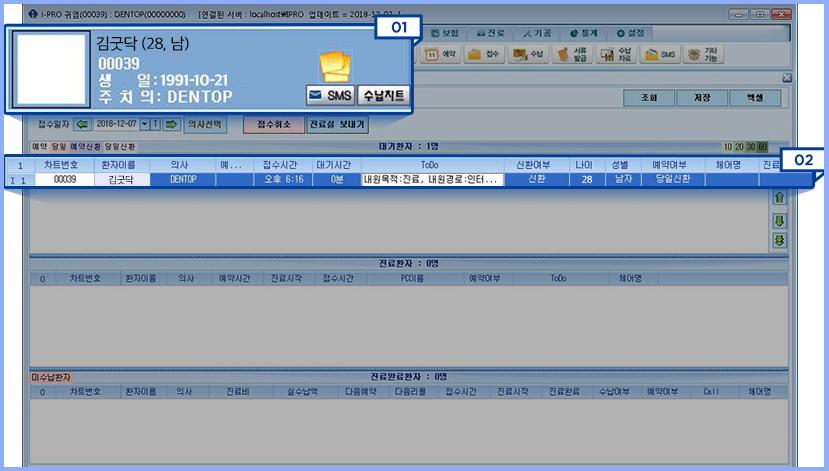
Task: Click the T (today) button beside date
Action: 155,124
